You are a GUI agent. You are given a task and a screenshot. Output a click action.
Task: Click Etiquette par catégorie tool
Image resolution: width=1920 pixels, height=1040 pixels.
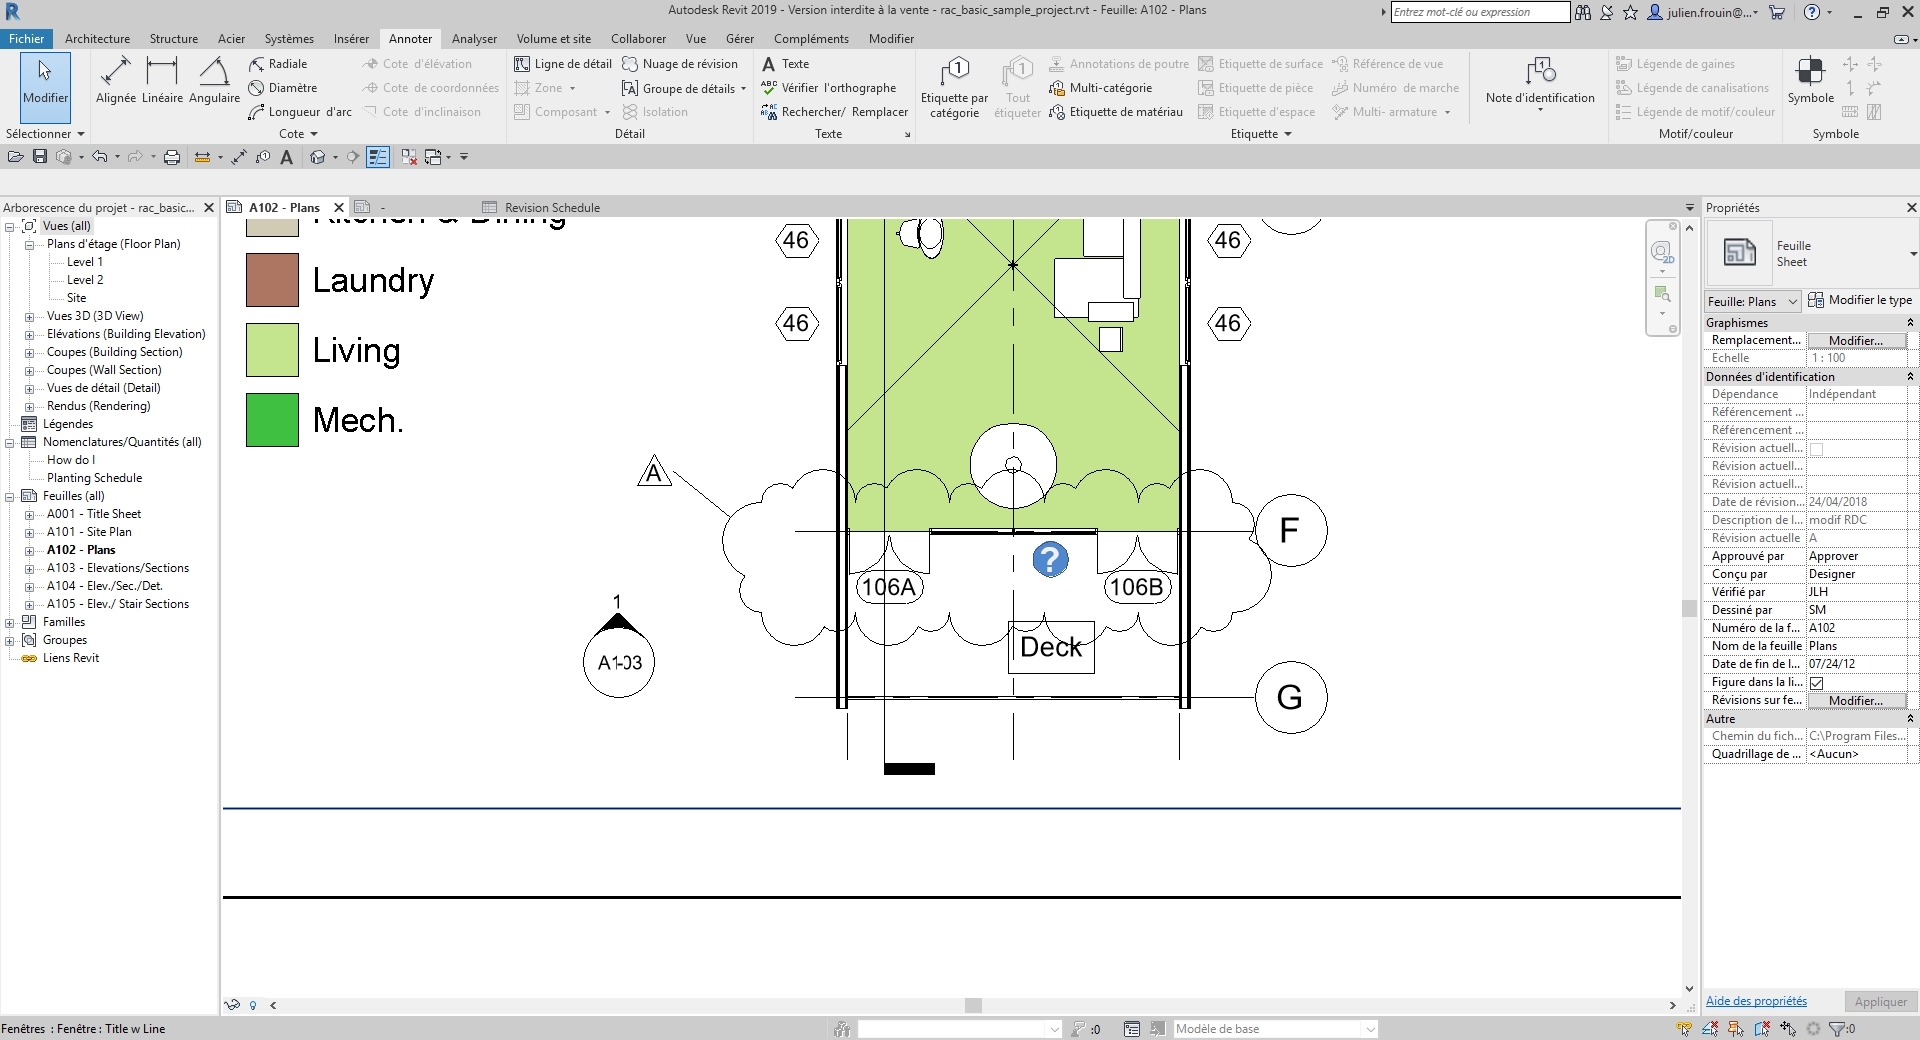click(x=954, y=87)
